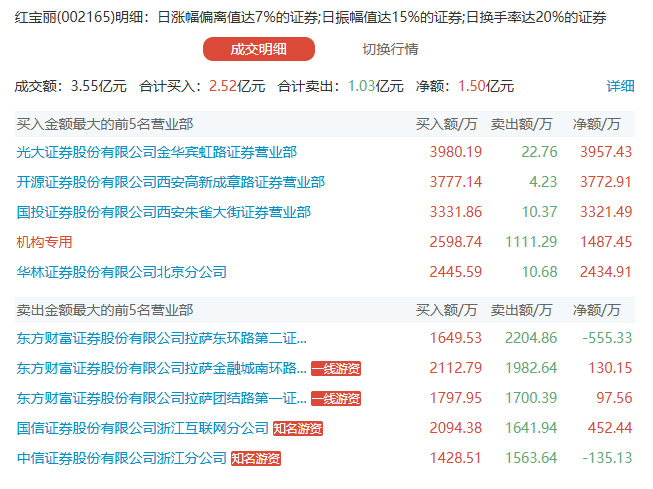Open 华林证券北京分公司 link
653x489 pixels.
pyautogui.click(x=122, y=272)
